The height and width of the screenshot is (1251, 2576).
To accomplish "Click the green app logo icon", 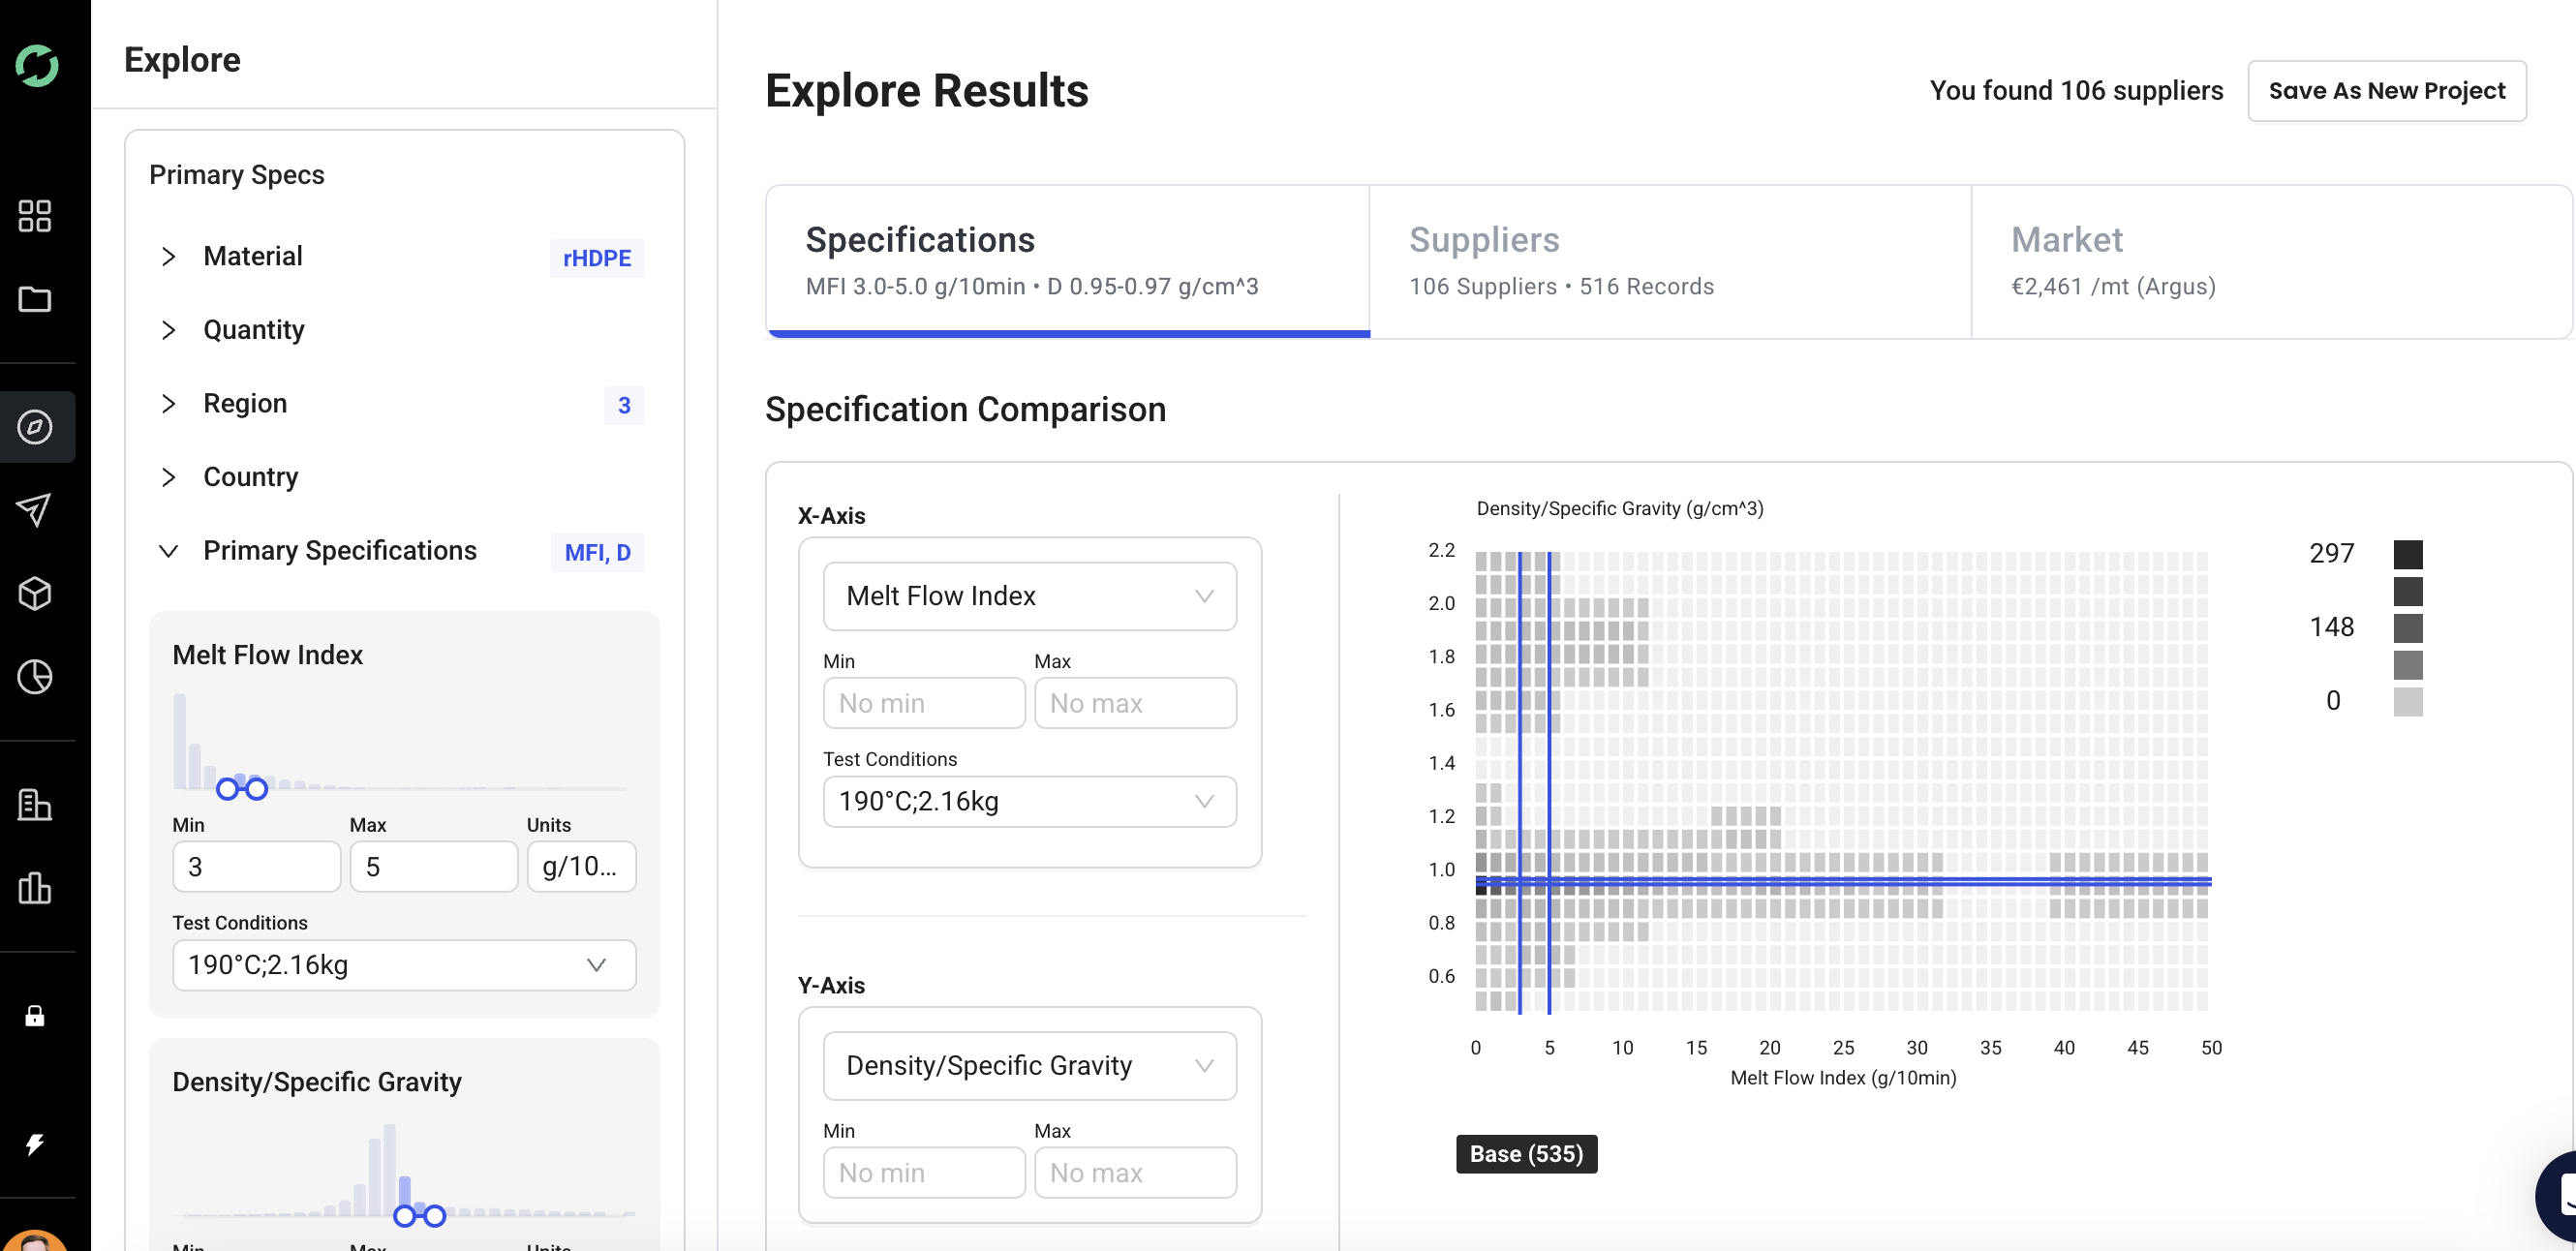I will point(37,66).
